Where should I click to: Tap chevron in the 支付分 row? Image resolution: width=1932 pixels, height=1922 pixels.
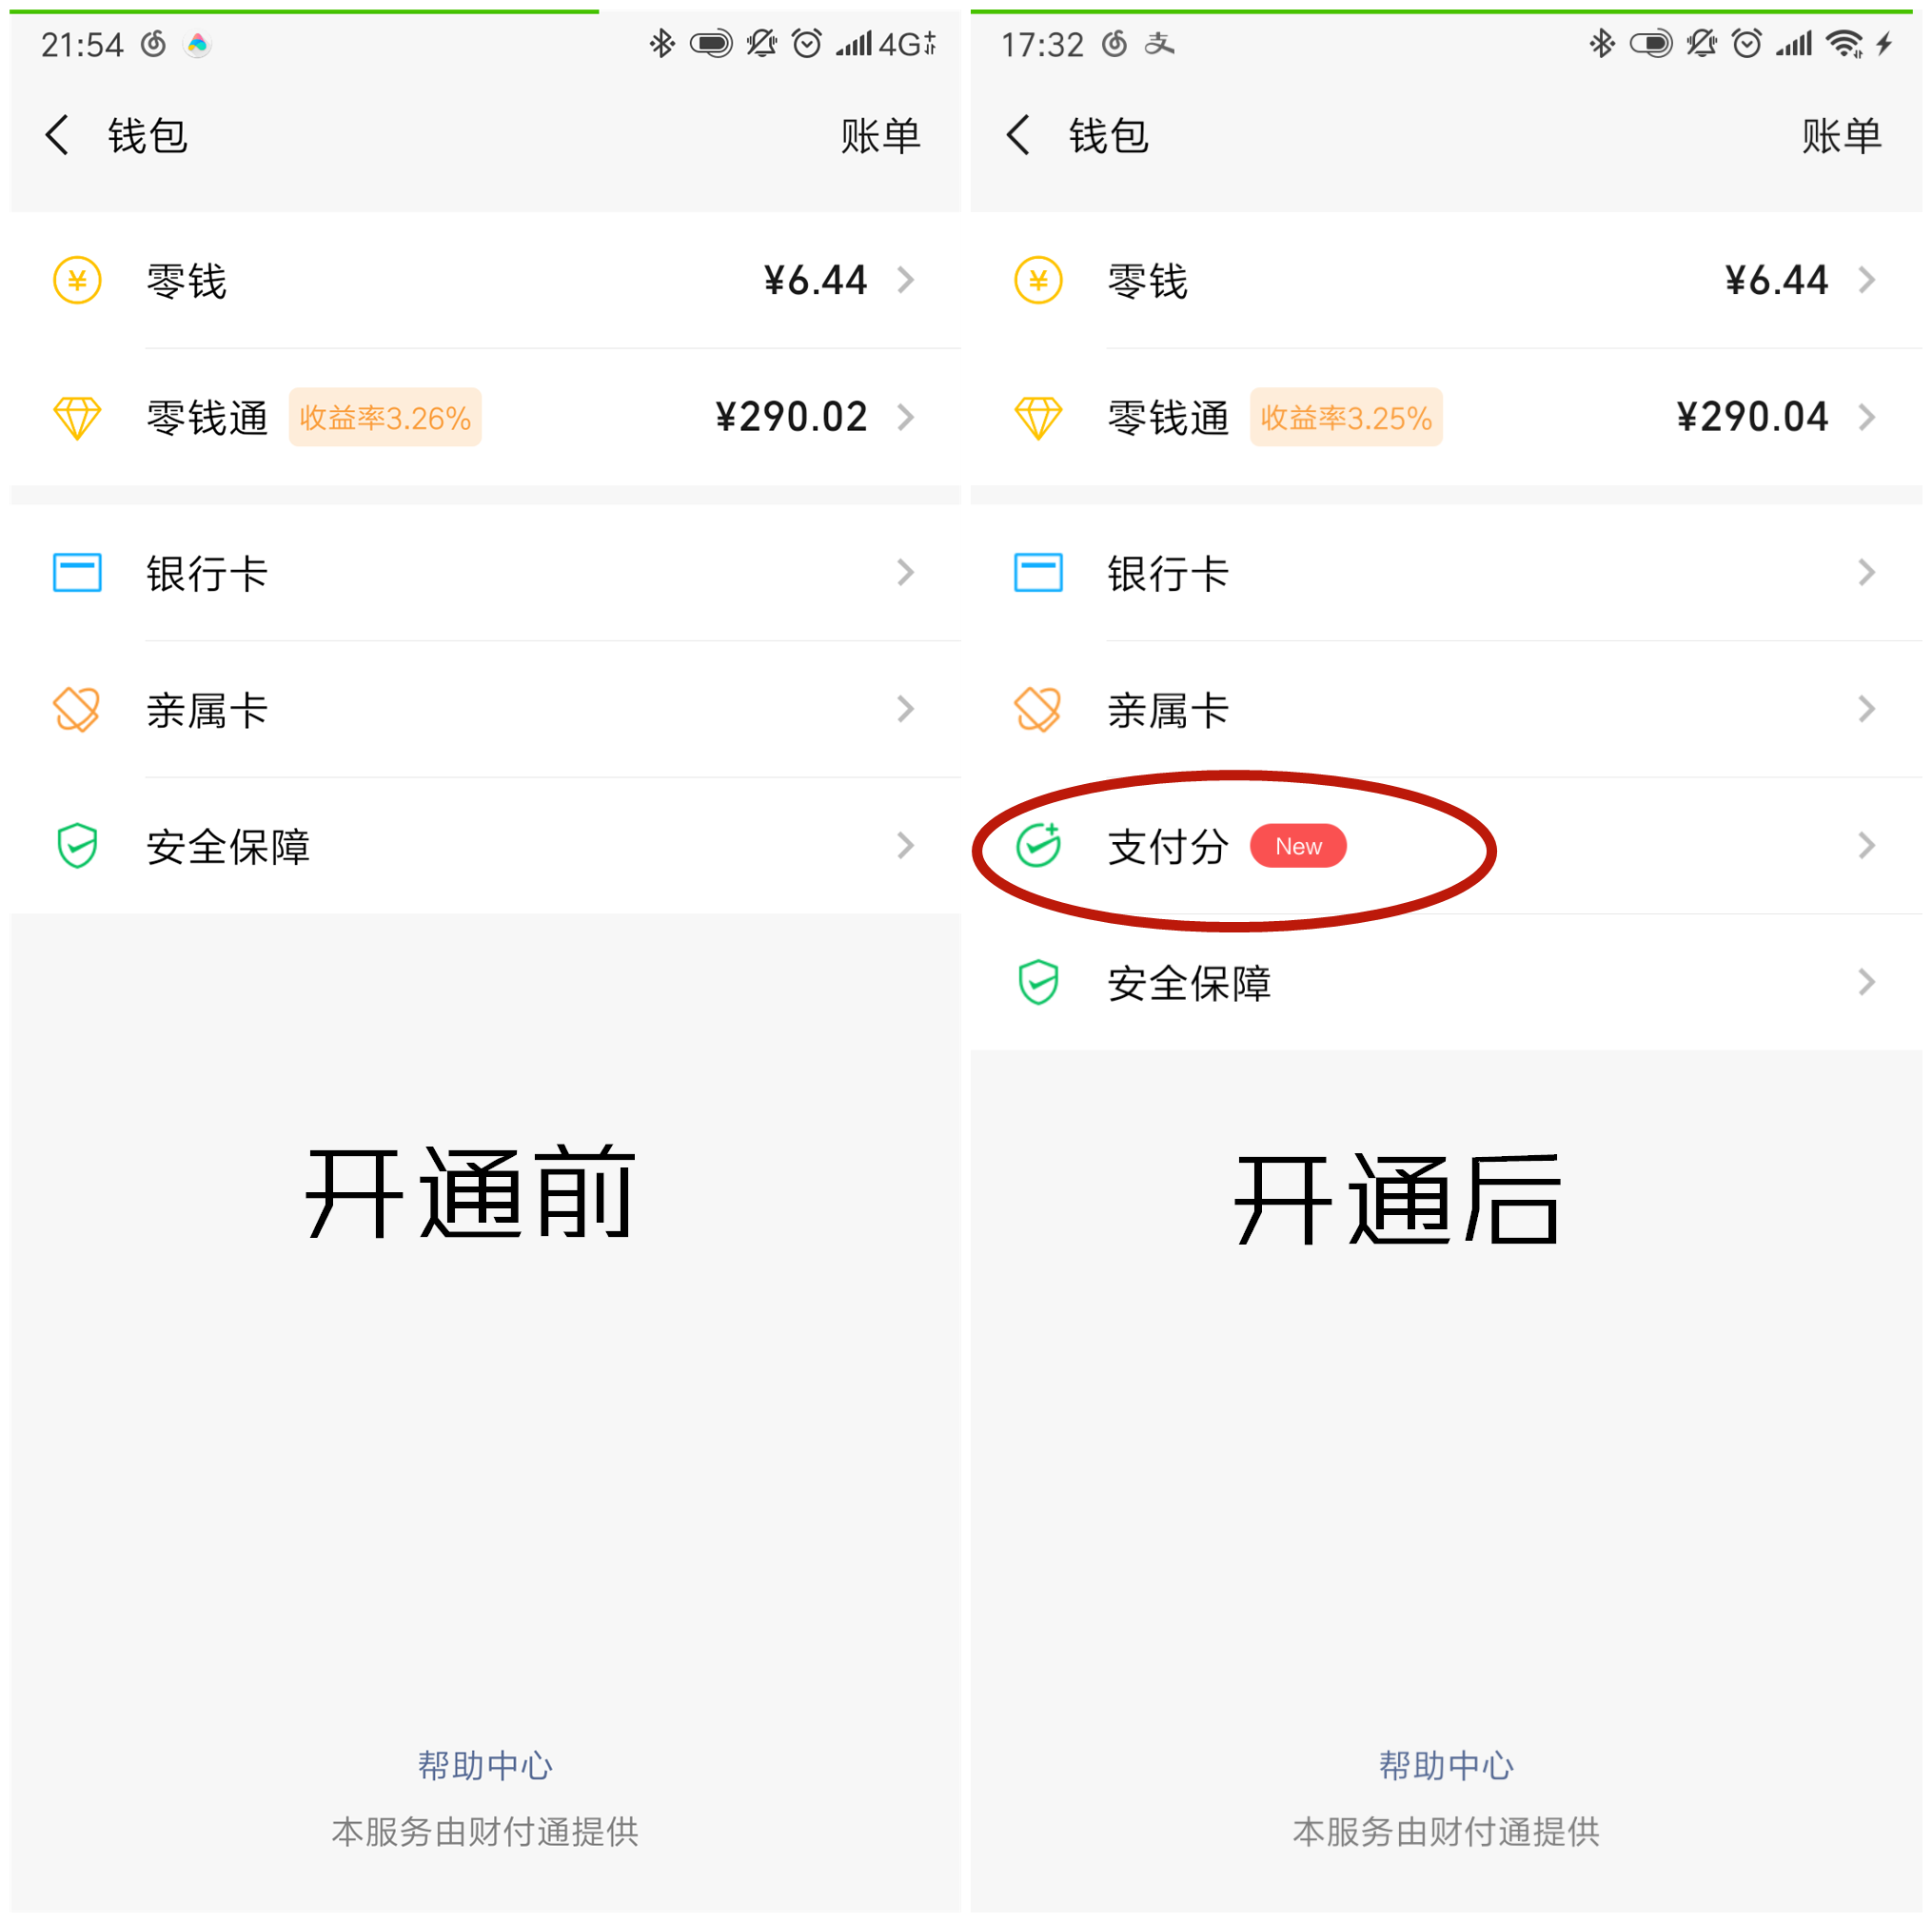(1867, 846)
